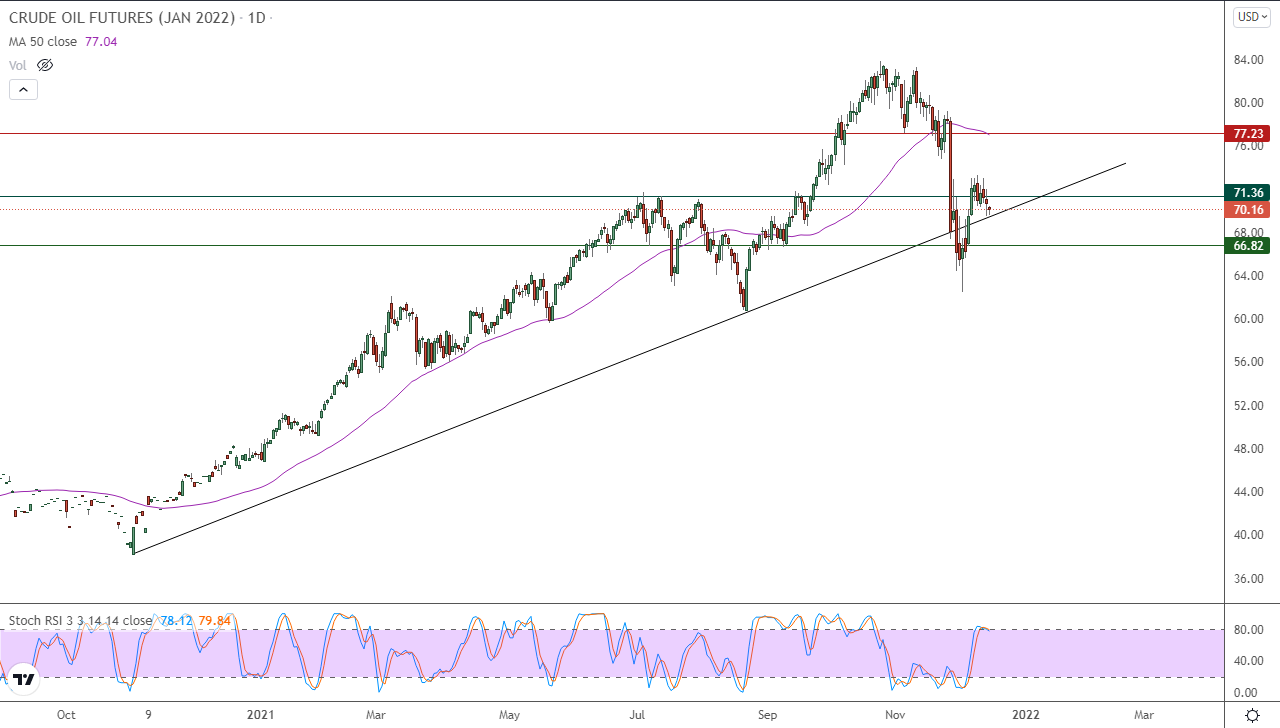Click the Vol indicator label
Image resolution: width=1280 pixels, height=728 pixels.
tap(18, 65)
